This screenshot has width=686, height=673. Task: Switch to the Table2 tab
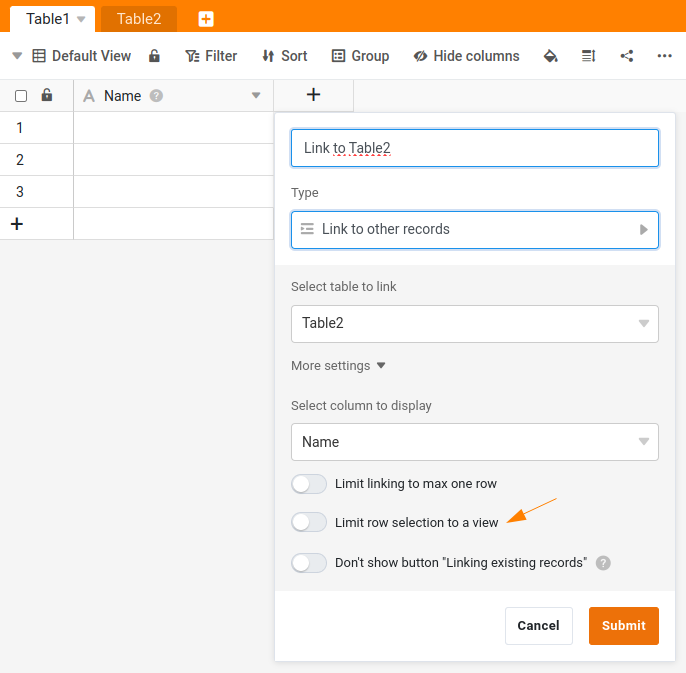pyautogui.click(x=139, y=19)
